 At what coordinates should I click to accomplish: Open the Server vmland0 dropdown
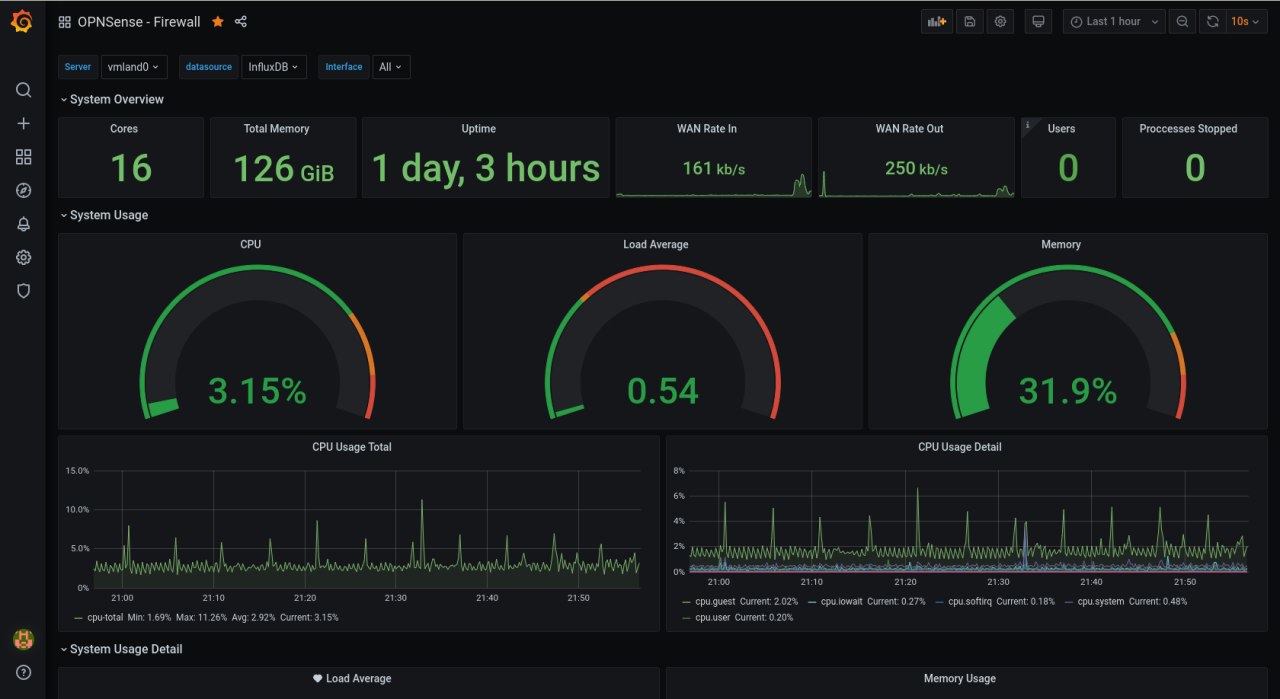click(x=134, y=67)
